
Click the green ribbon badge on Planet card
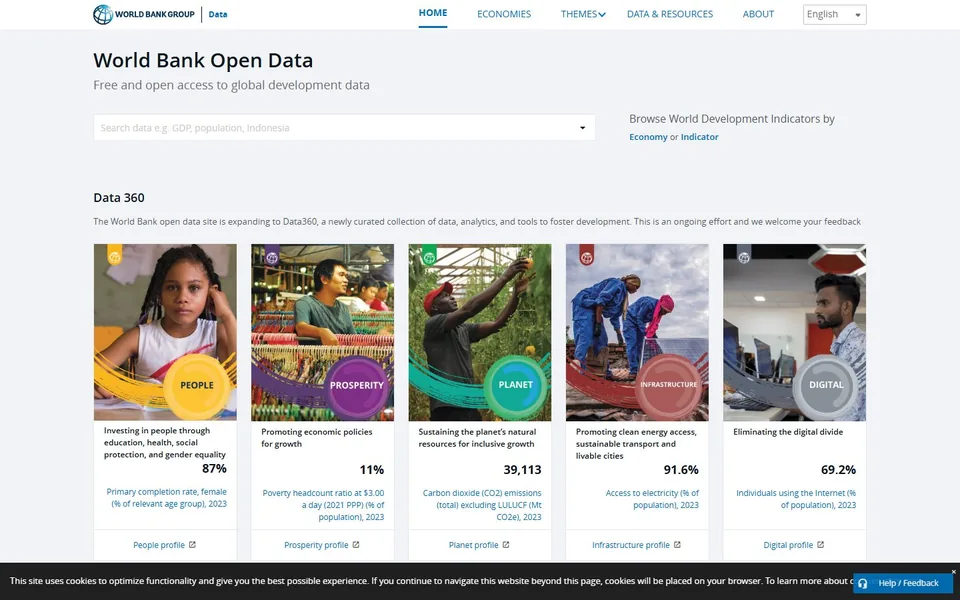429,255
